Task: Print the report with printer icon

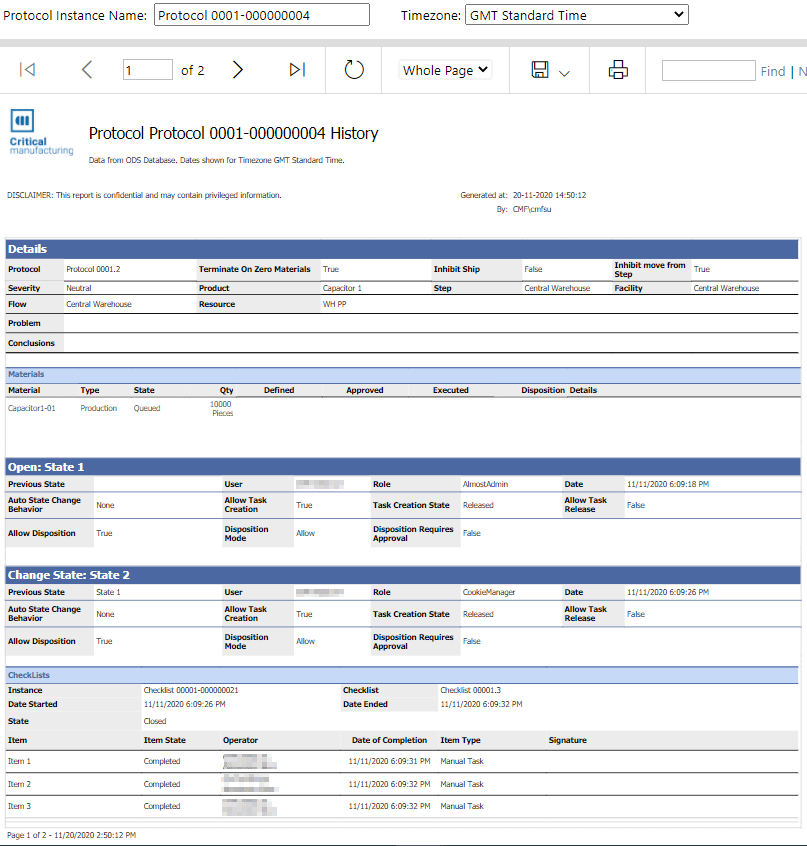Action: click(x=618, y=70)
